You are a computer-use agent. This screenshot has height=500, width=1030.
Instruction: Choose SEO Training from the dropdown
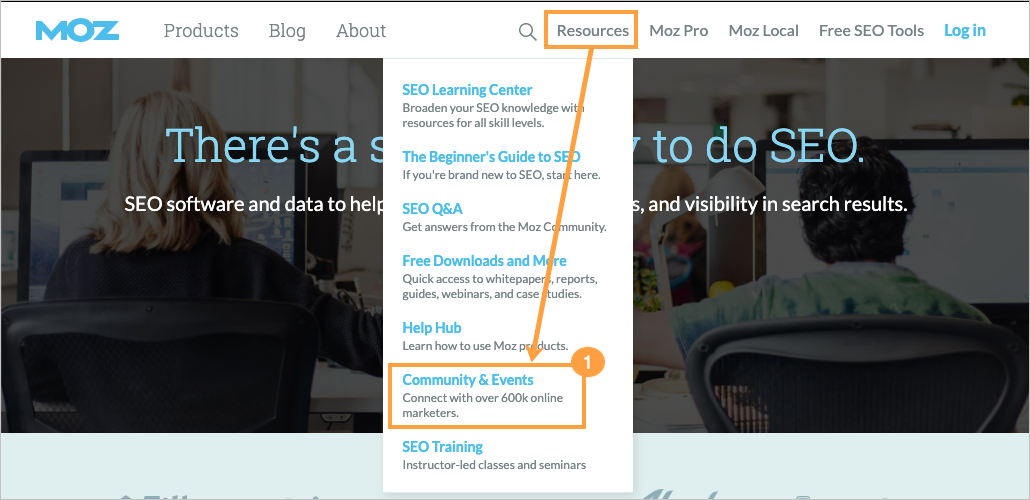coord(442,447)
